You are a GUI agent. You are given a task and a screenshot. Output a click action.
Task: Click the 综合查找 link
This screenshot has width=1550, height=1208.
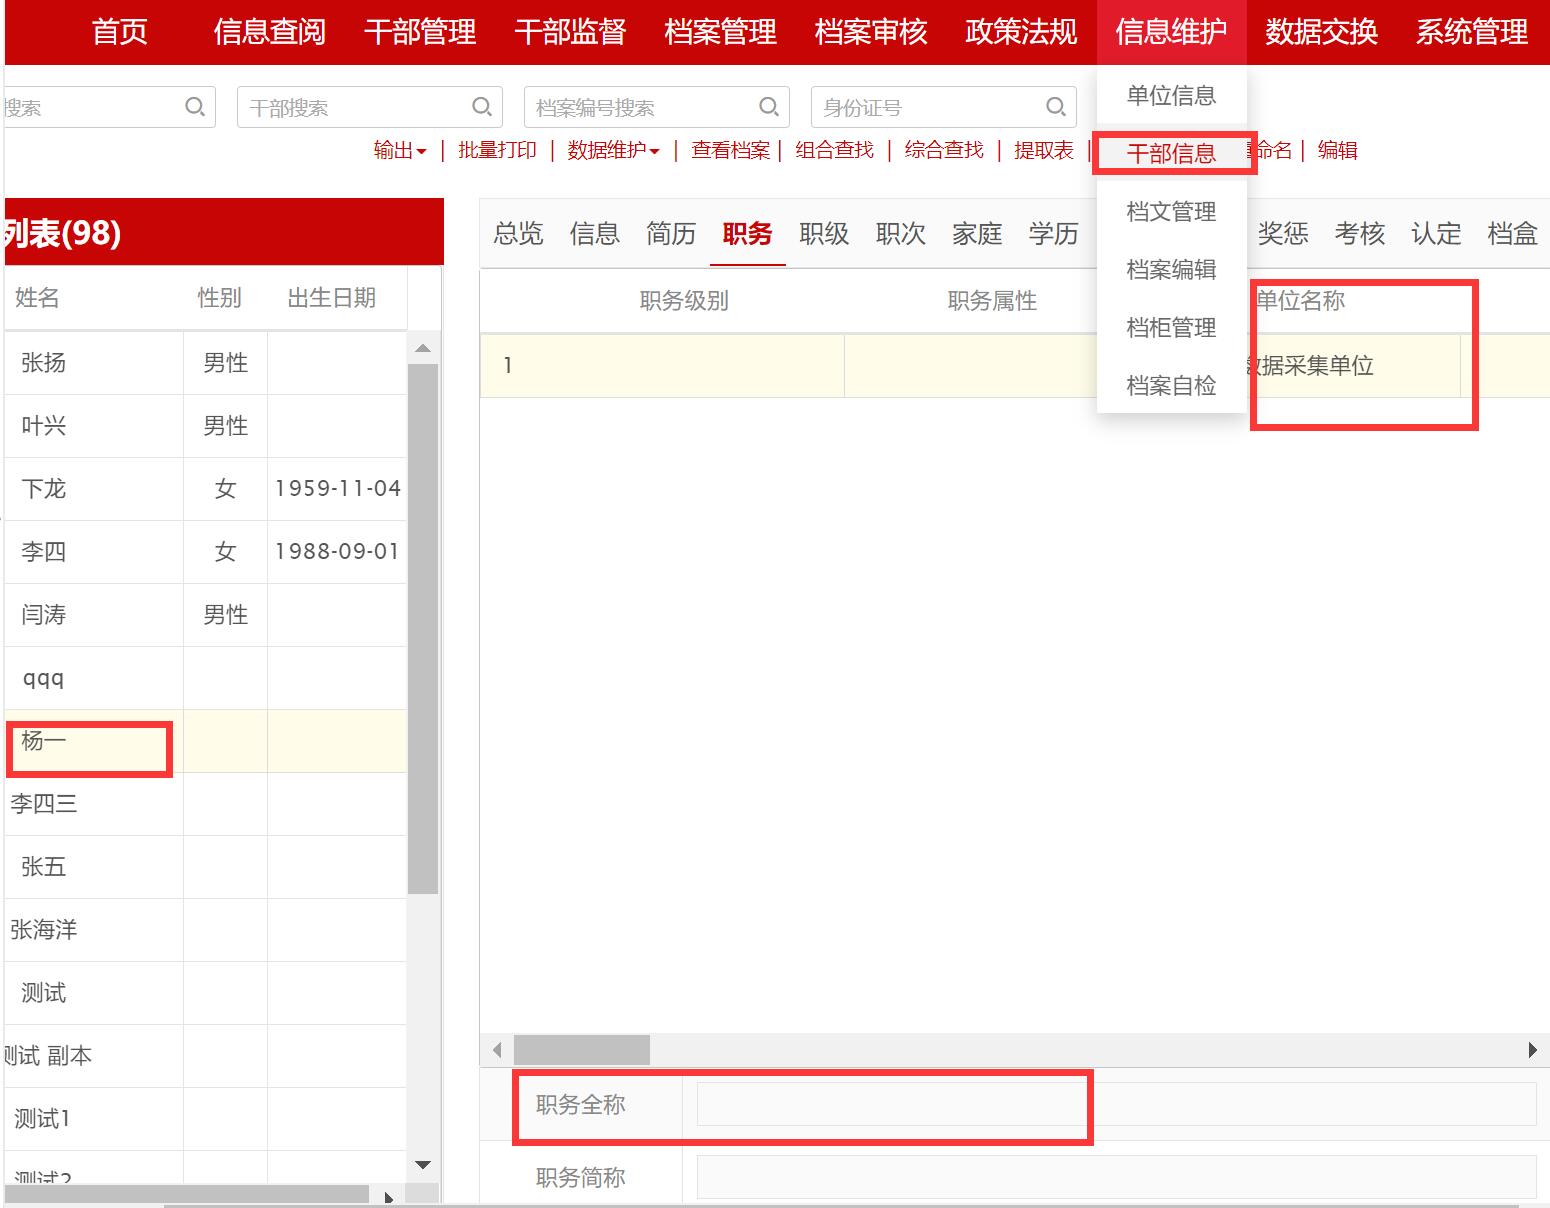(x=943, y=151)
